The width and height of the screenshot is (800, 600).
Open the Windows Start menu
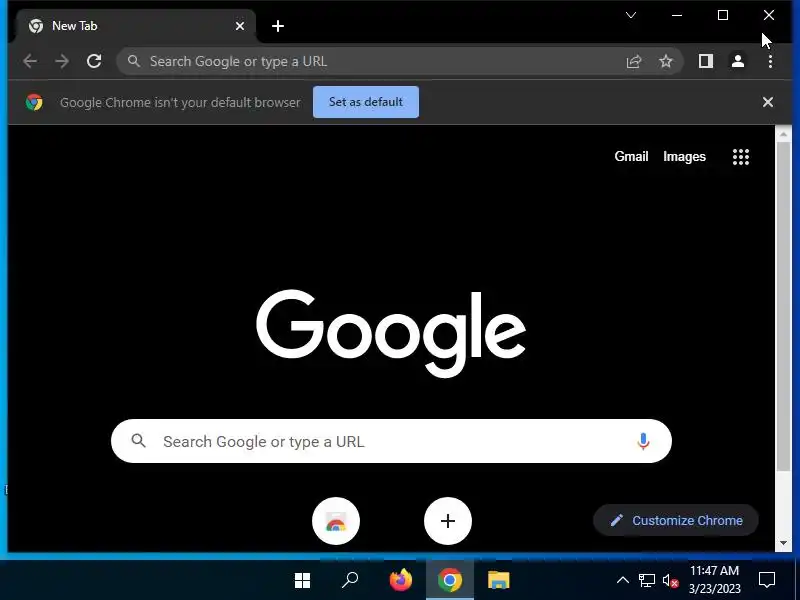tap(303, 580)
